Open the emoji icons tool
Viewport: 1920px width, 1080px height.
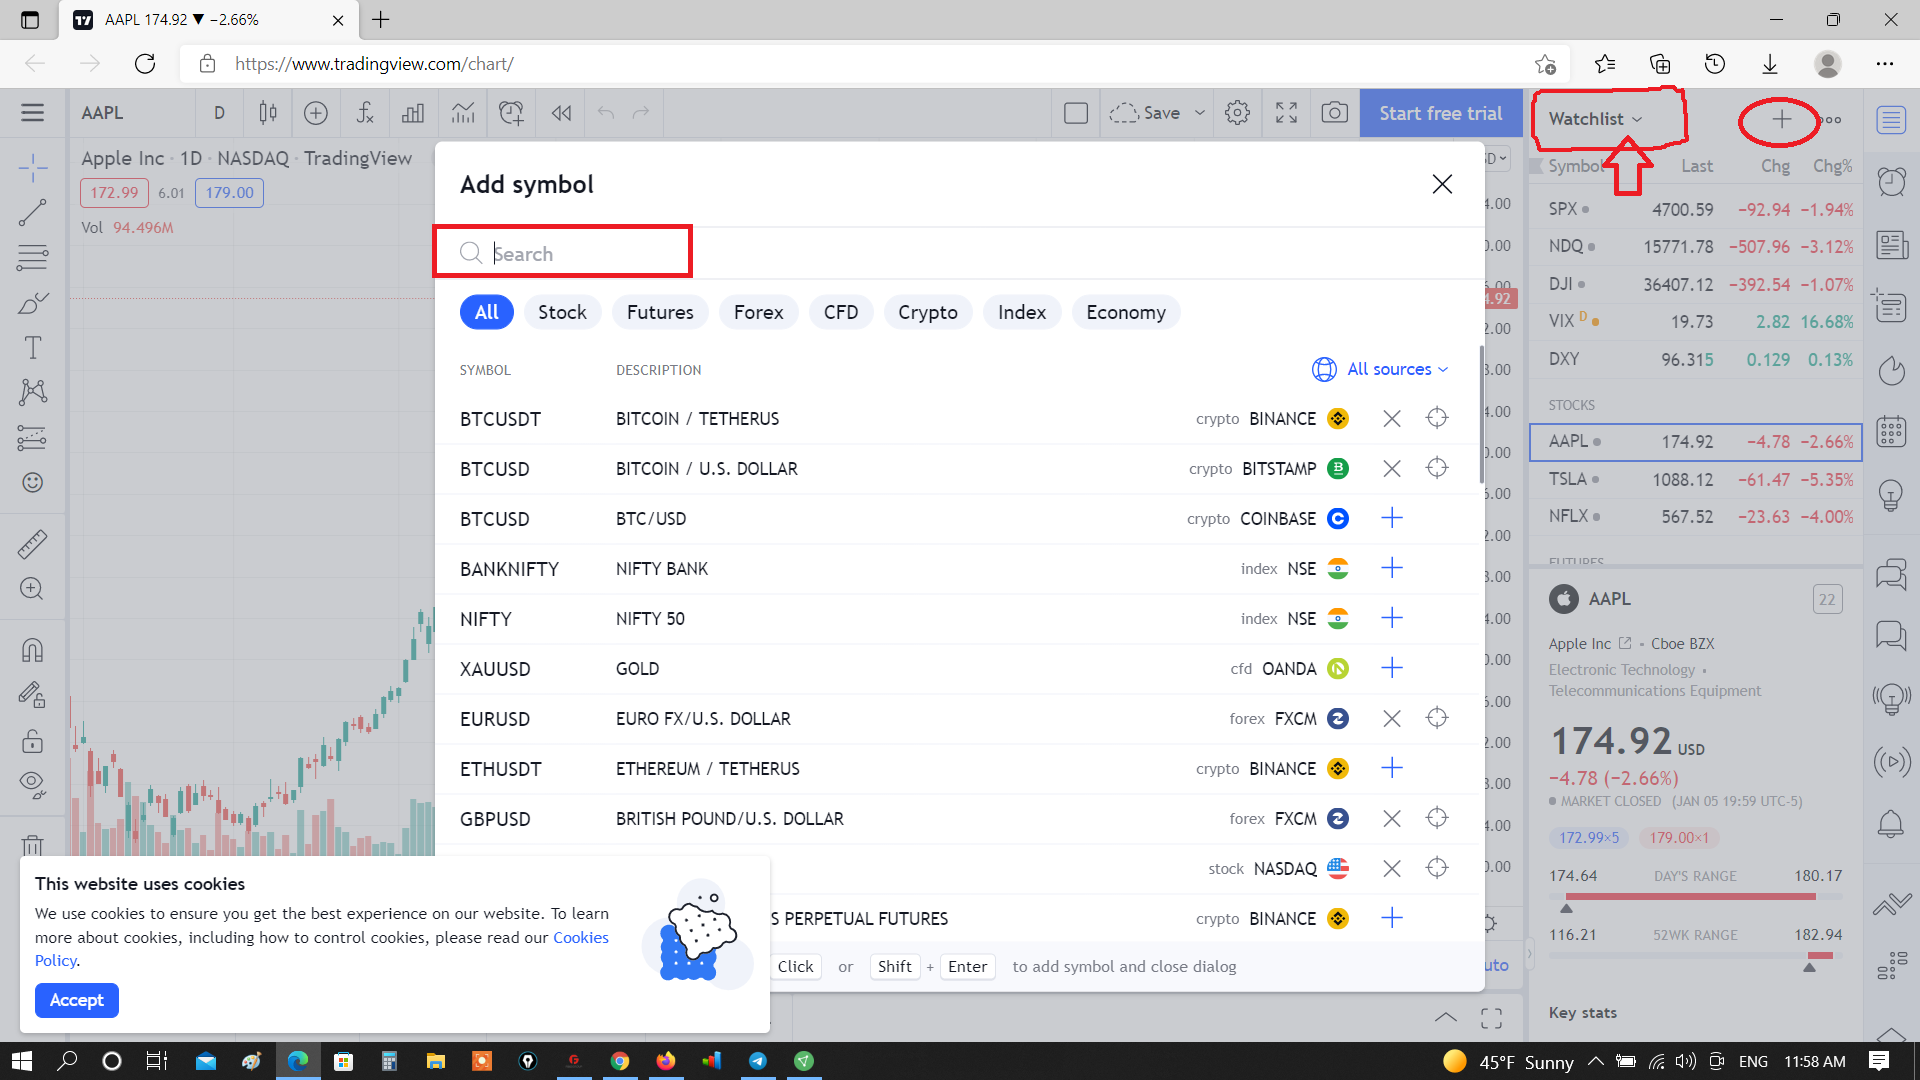tap(32, 482)
